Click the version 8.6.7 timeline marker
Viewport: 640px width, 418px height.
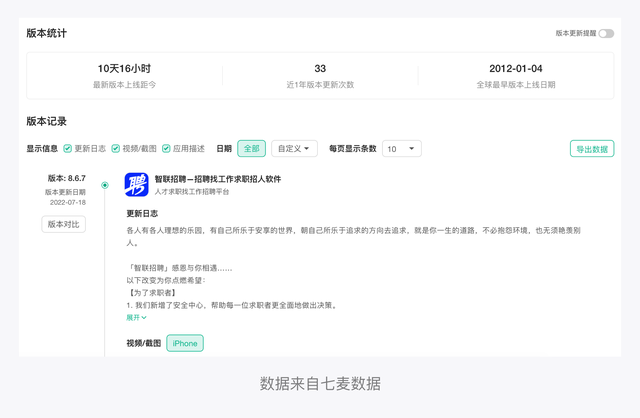[105, 185]
